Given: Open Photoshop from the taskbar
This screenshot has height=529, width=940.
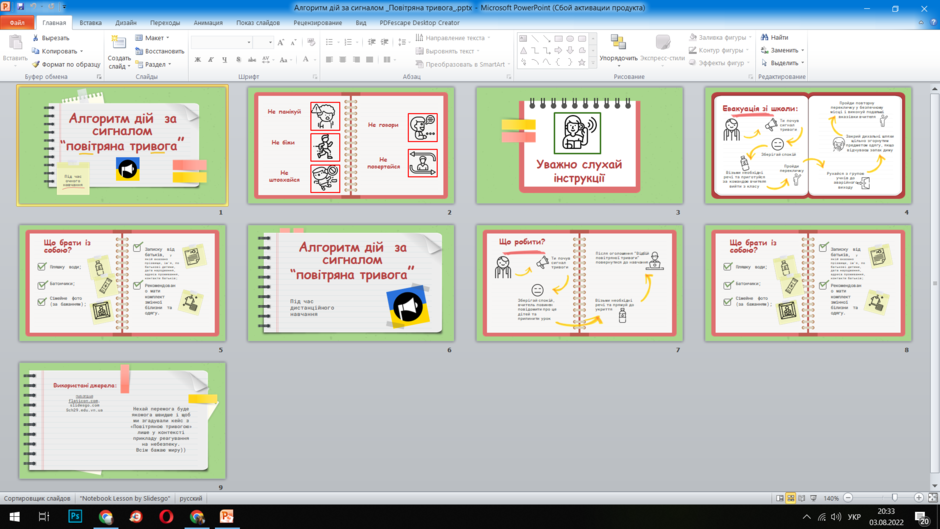Looking at the screenshot, I should tap(75, 516).
